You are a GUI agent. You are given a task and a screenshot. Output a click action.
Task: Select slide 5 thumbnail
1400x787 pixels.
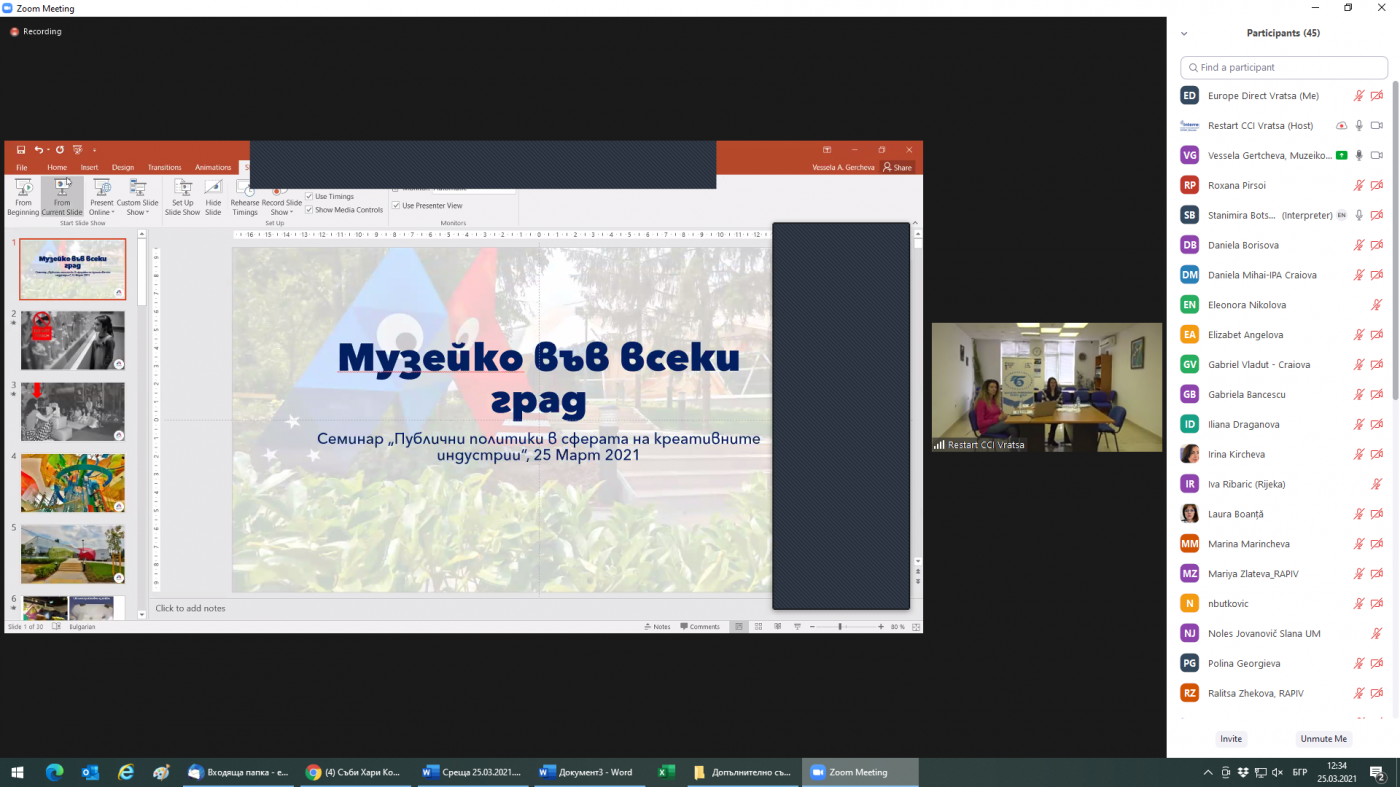click(73, 555)
